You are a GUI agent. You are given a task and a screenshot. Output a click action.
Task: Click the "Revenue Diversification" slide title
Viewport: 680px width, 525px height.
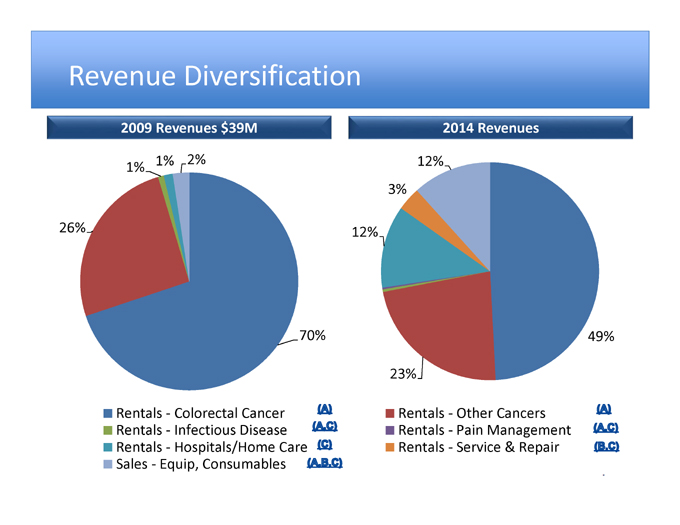(x=214, y=76)
